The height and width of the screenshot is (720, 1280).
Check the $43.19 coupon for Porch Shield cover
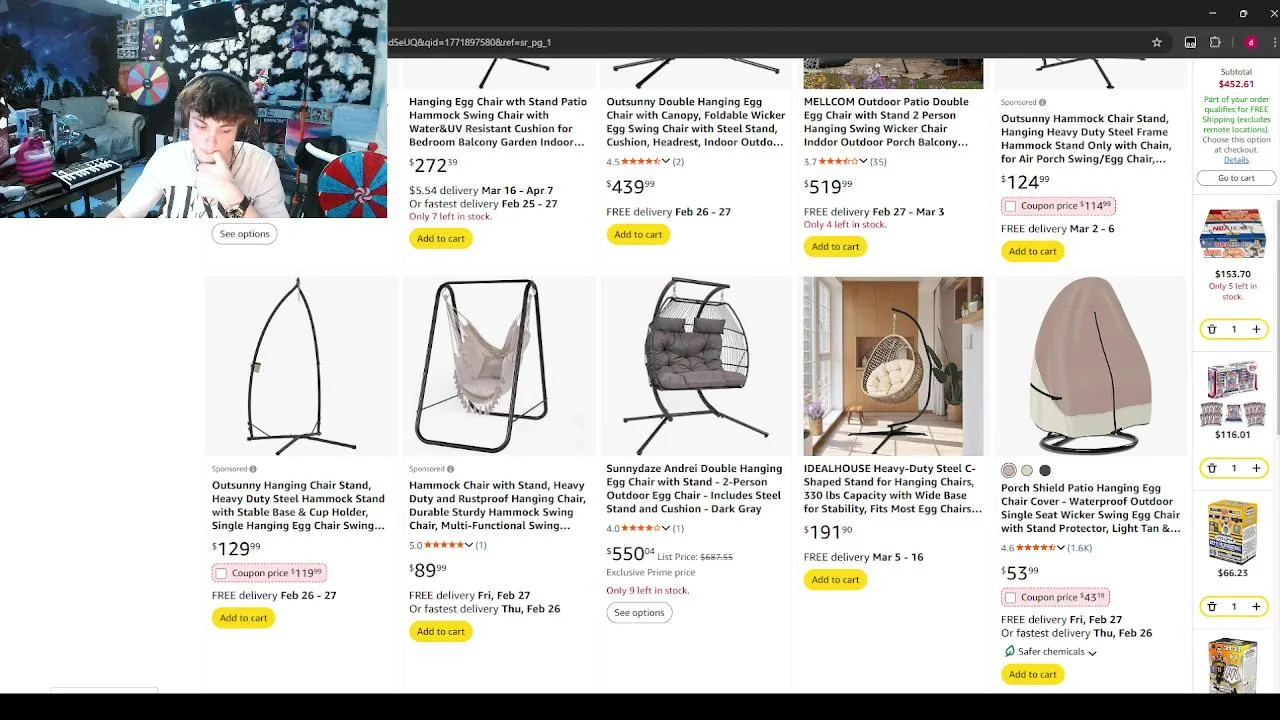1010,597
